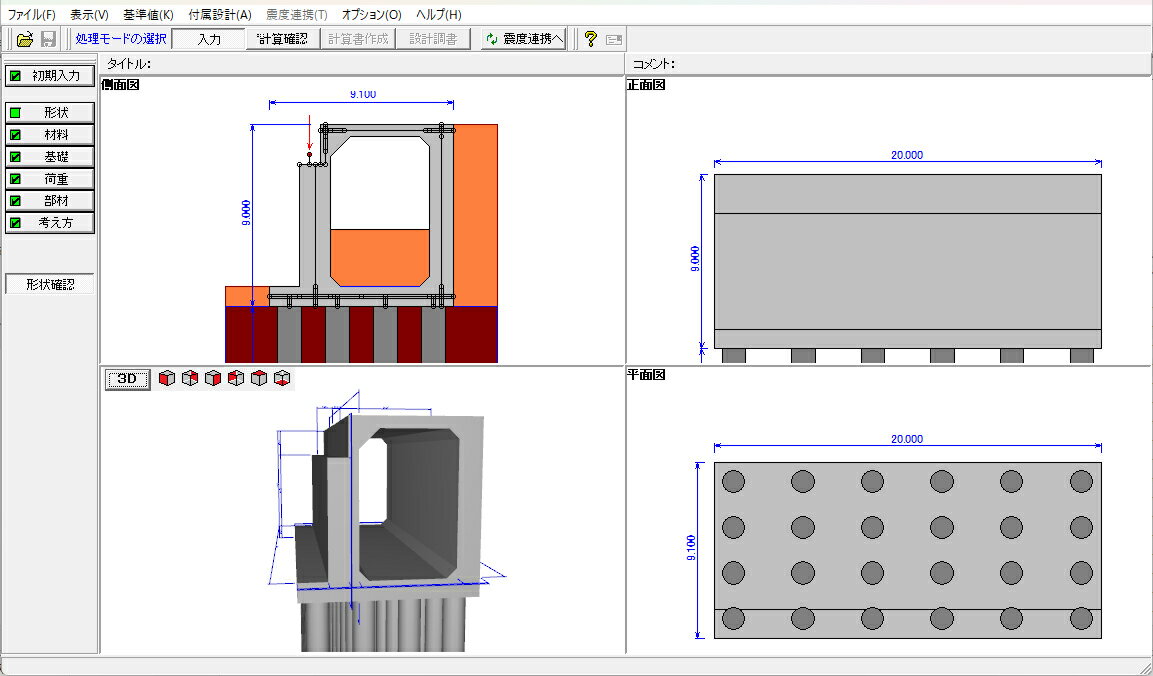This screenshot has width=1153, height=676.
Task: Click the 震度連携へ button with green arrows
Action: (523, 39)
